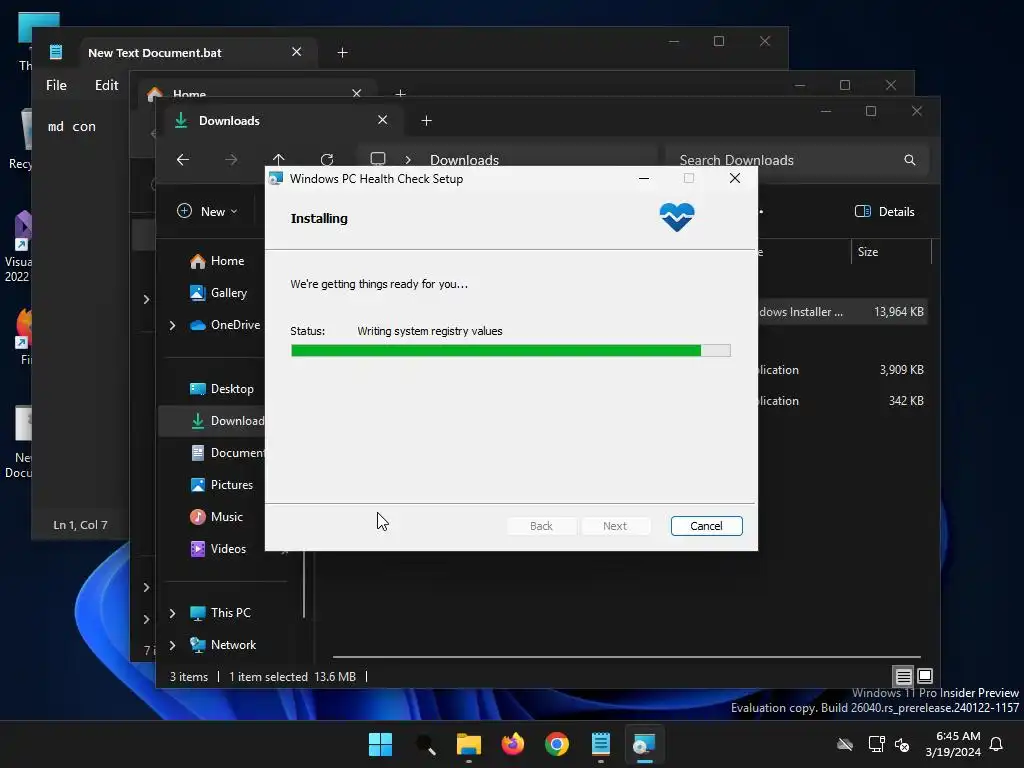Open Videos in the navigation pane
Viewport: 1024px width, 768px height.
coord(218,549)
